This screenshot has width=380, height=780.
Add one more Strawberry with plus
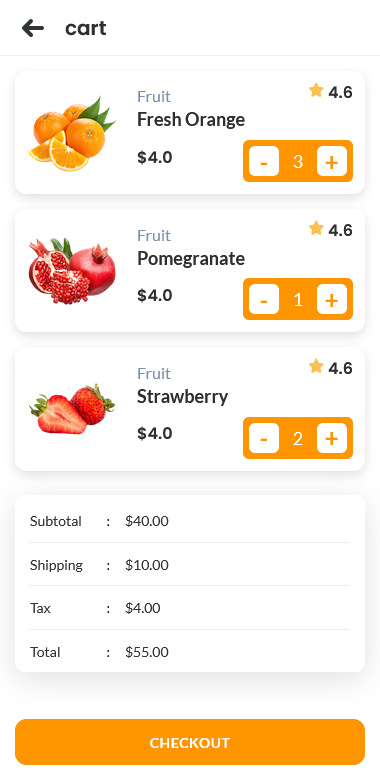tap(332, 438)
